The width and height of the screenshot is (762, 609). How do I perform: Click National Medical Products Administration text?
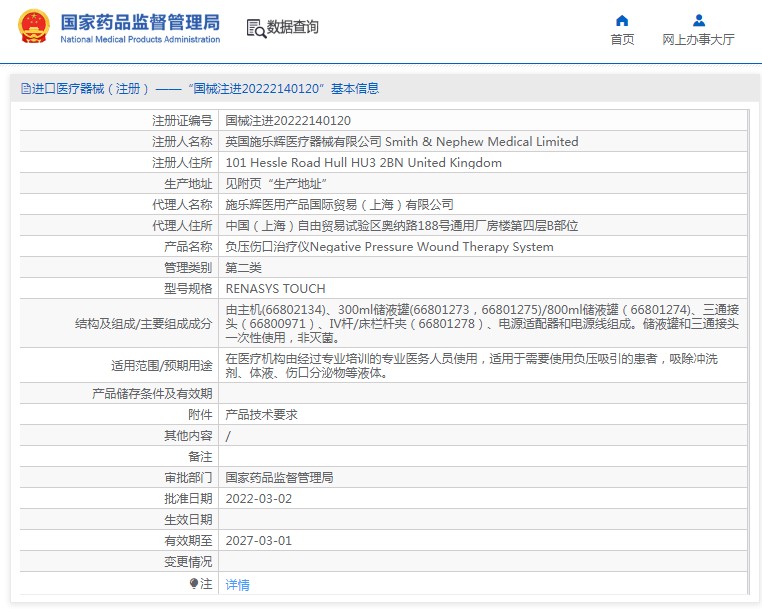pos(140,39)
